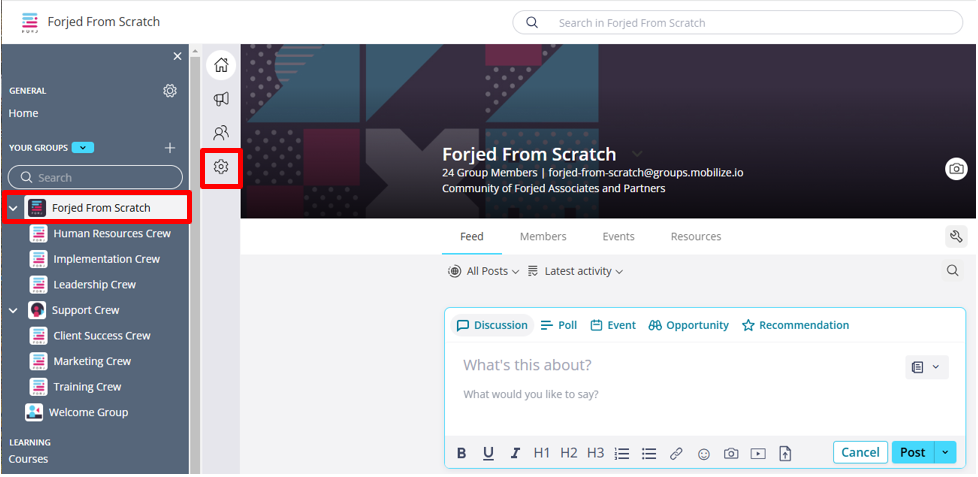
Task: Open the Your Groups dropdown badge
Action: coord(83,148)
